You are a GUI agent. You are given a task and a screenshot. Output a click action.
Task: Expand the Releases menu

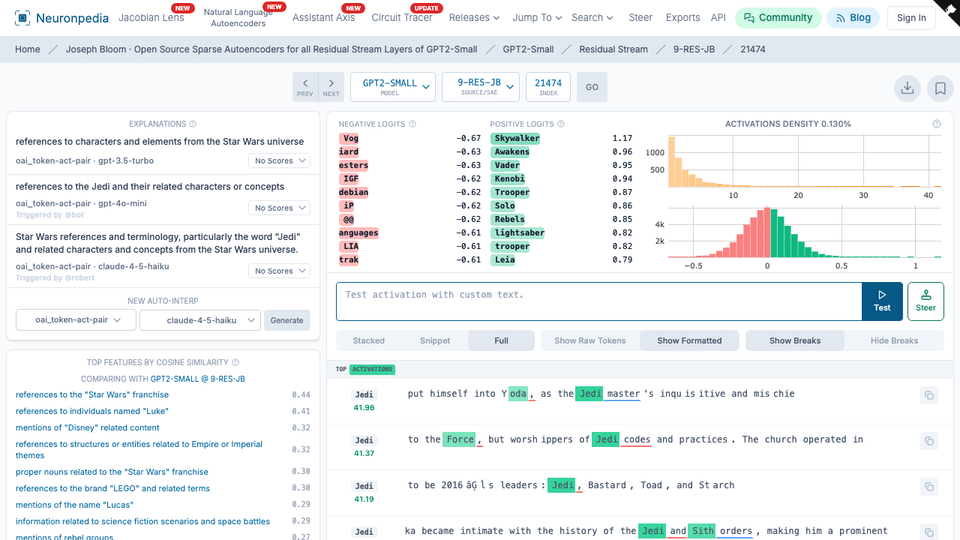[x=474, y=18]
